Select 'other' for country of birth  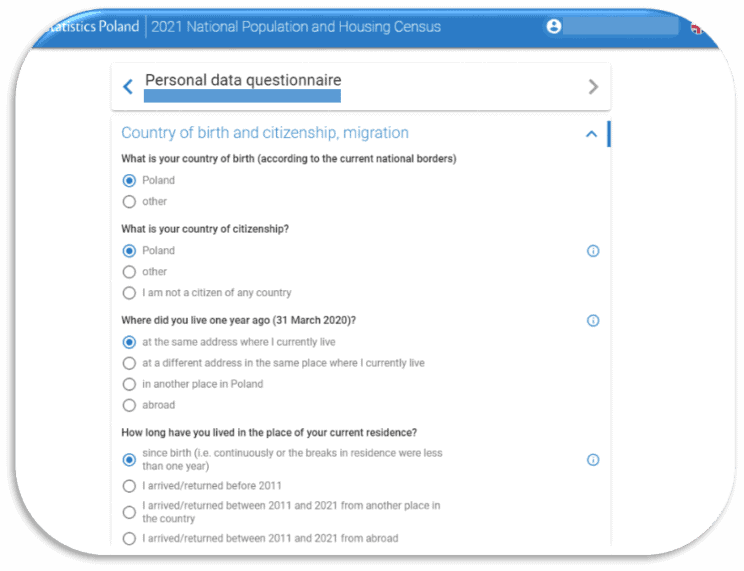click(129, 202)
